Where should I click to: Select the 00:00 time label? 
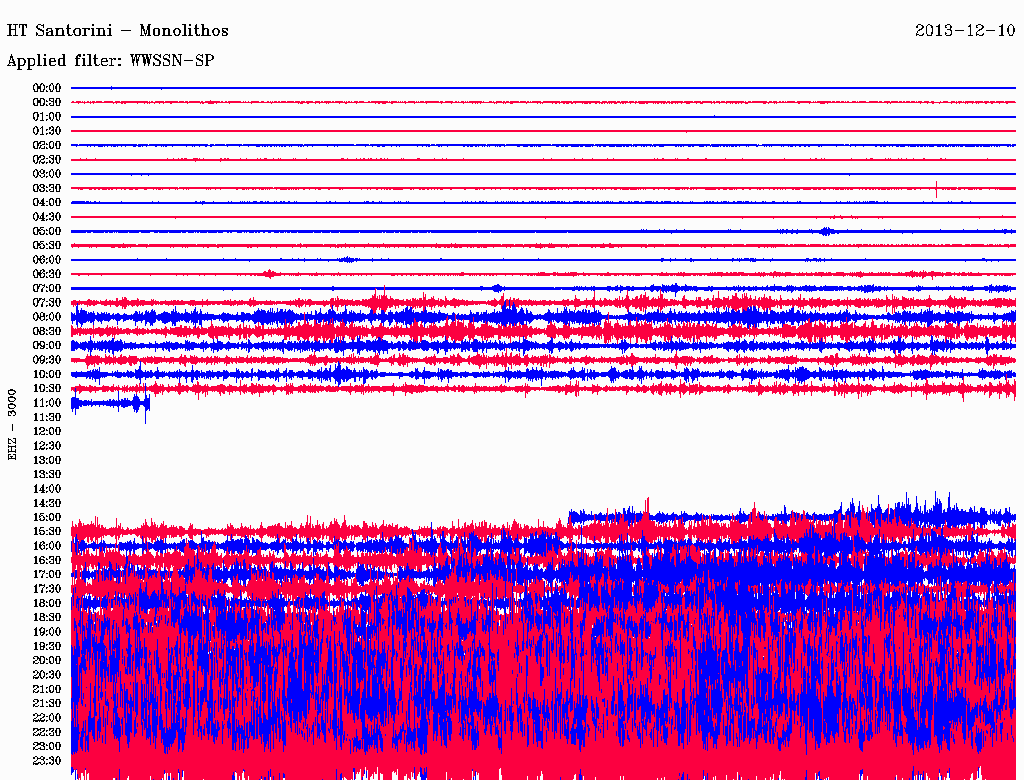click(47, 88)
